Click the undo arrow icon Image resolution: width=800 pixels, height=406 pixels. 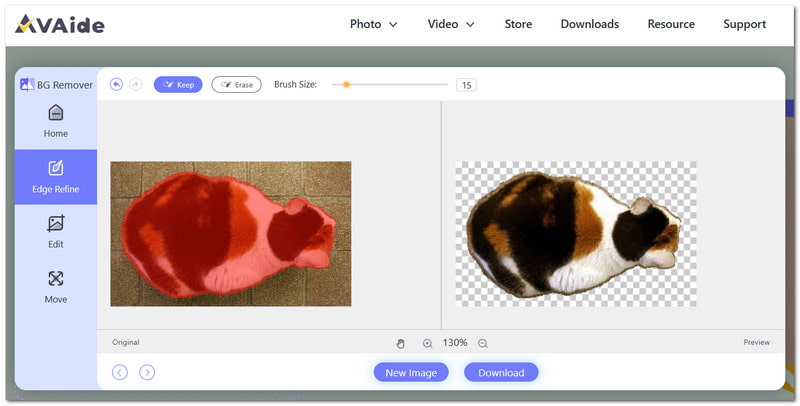tap(116, 85)
